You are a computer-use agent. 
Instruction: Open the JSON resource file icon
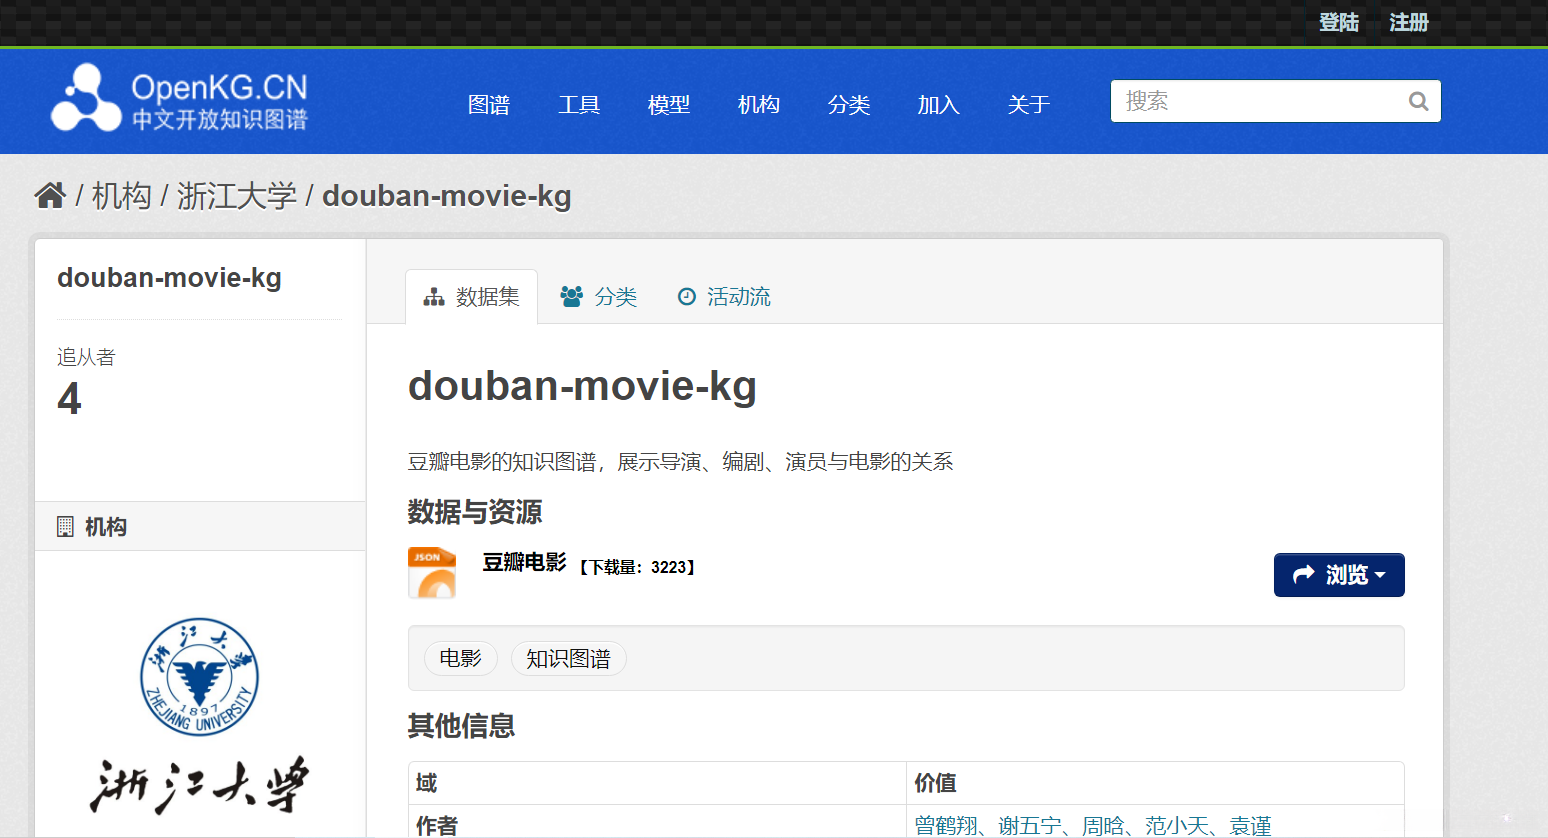pyautogui.click(x=432, y=573)
